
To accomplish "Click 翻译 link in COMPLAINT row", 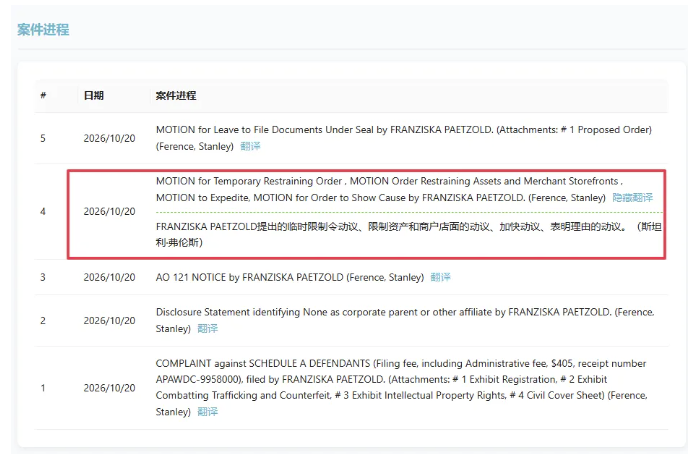I will click(x=208, y=412).
